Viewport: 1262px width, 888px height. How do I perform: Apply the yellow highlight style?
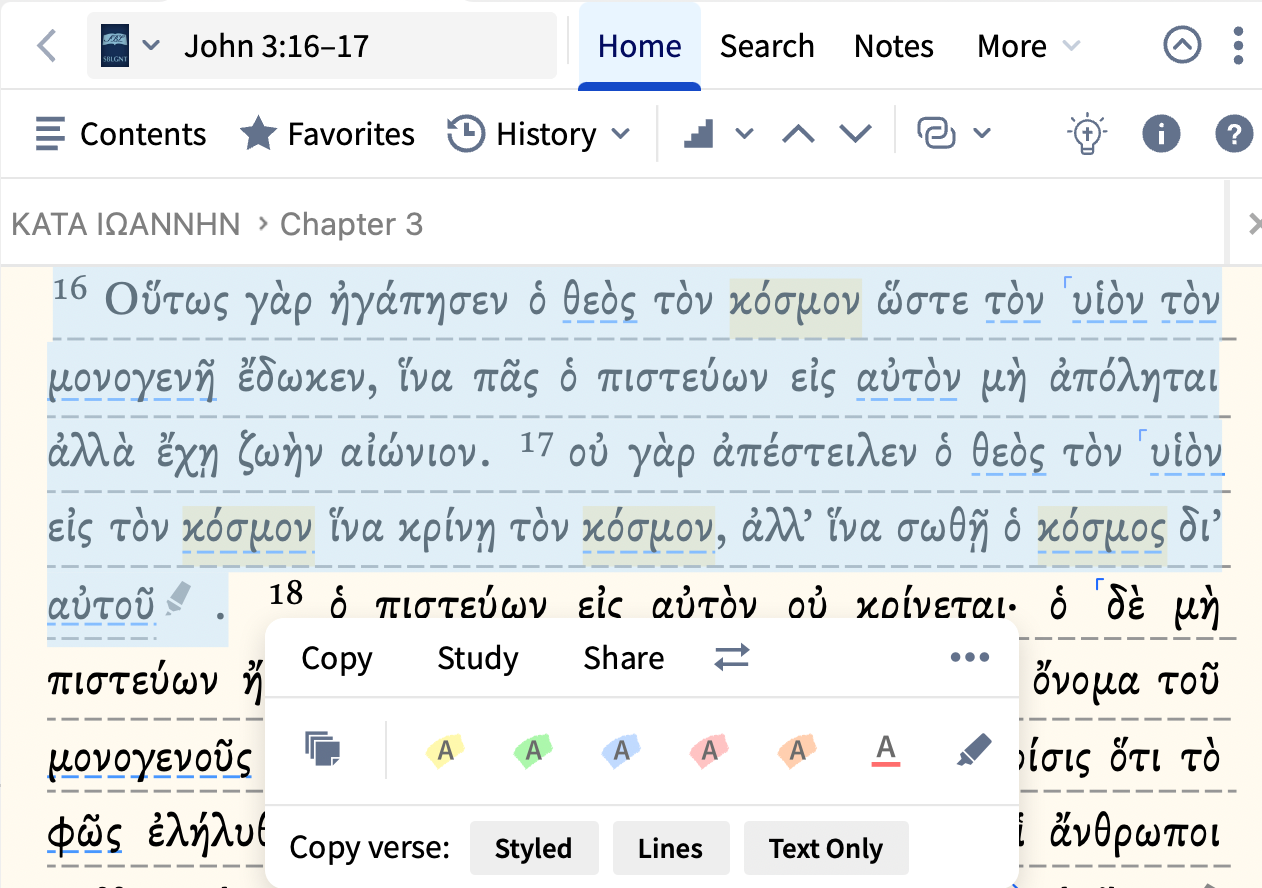pos(445,750)
